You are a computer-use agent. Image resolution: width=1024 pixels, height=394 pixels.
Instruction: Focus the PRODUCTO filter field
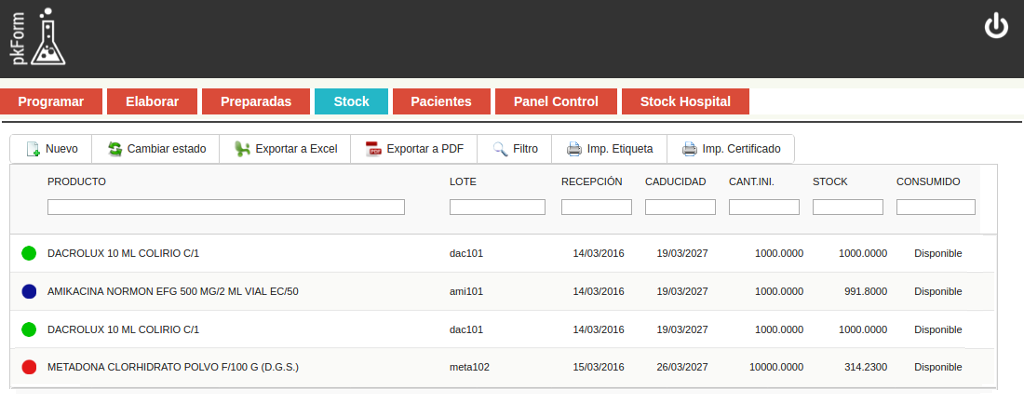(x=226, y=207)
